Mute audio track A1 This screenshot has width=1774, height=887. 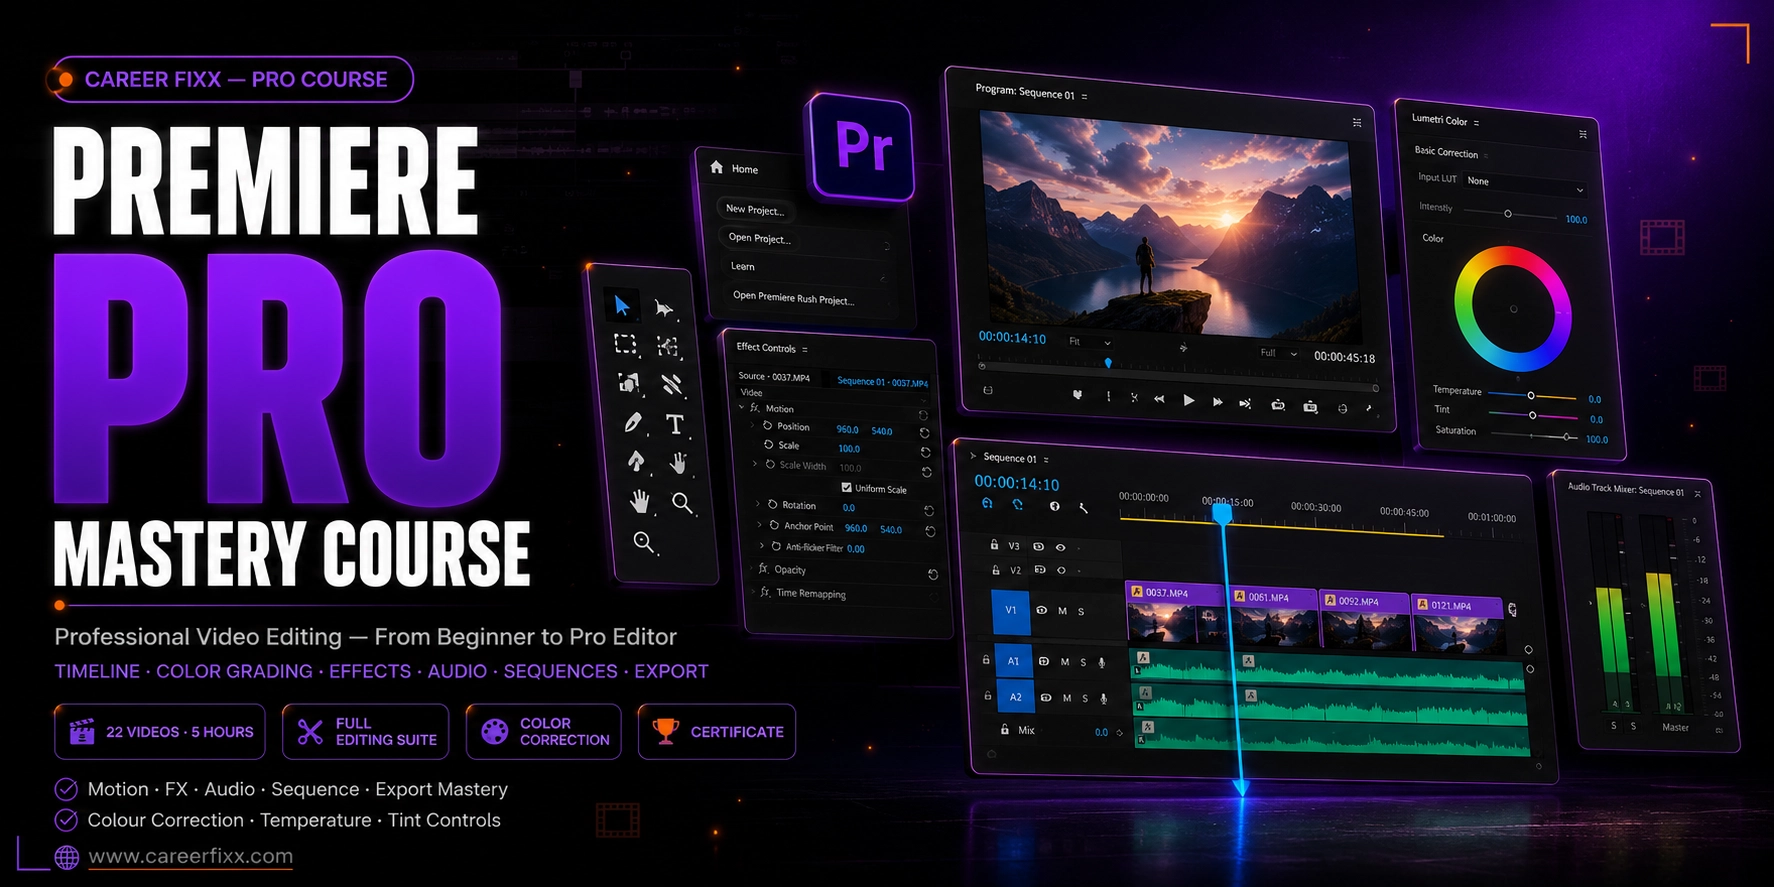pyautogui.click(x=1064, y=662)
